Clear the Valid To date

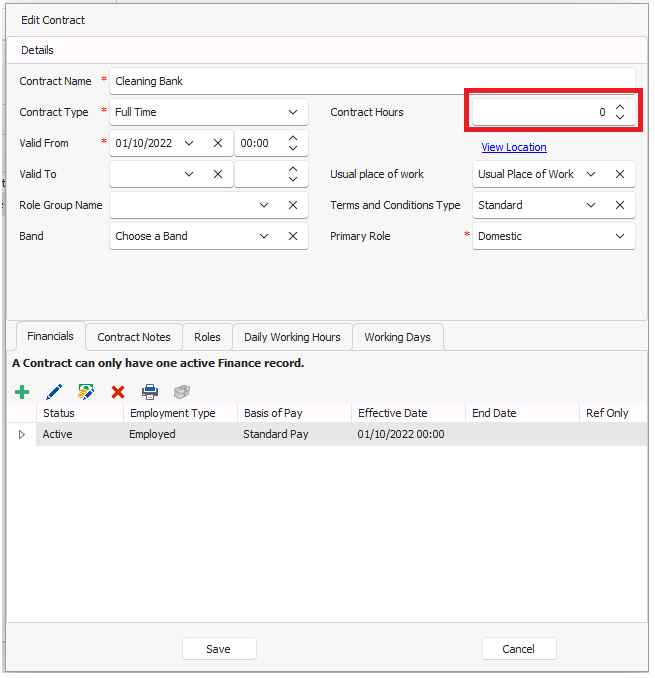click(218, 174)
